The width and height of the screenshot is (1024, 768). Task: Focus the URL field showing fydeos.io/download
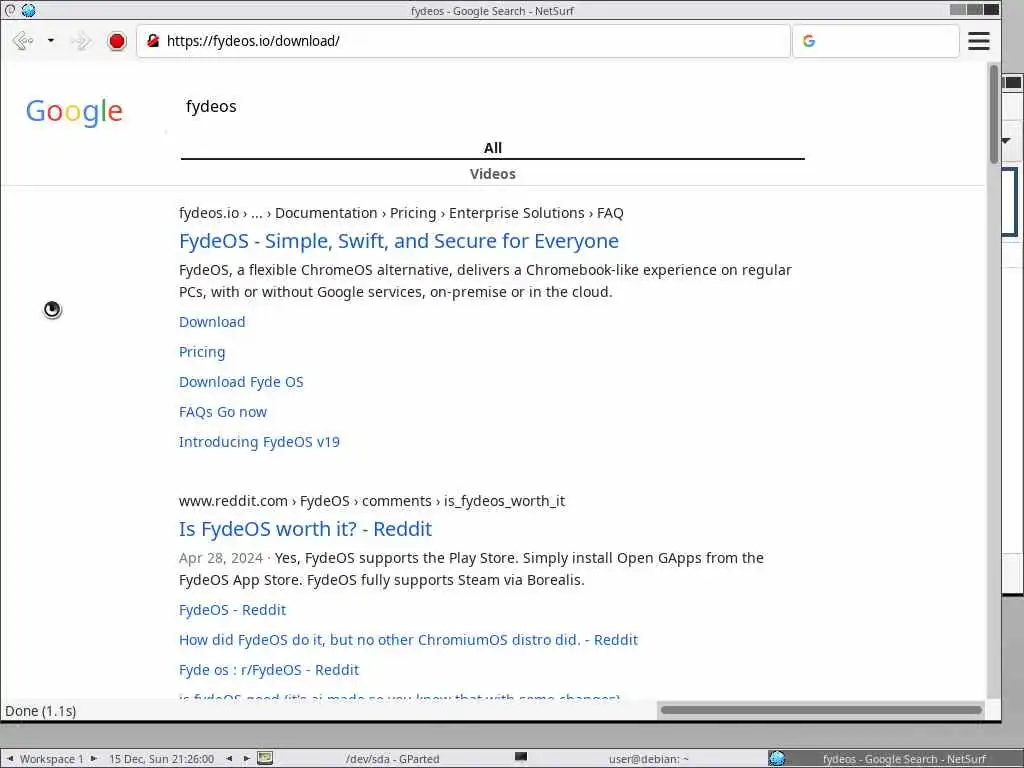(463, 41)
